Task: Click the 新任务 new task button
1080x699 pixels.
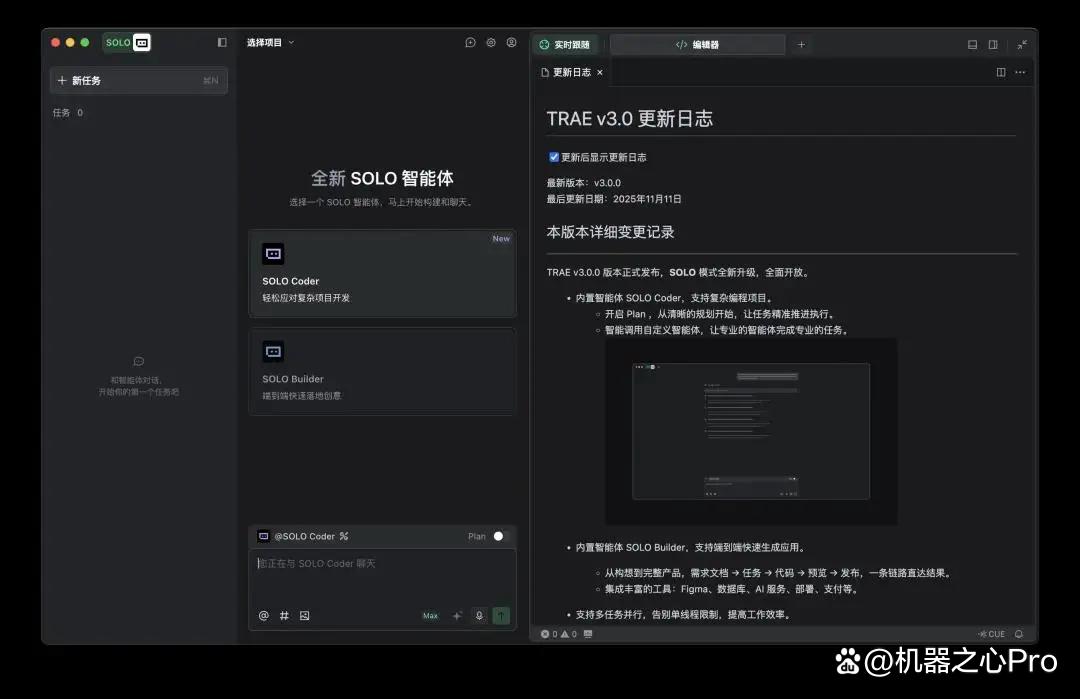Action: click(138, 81)
